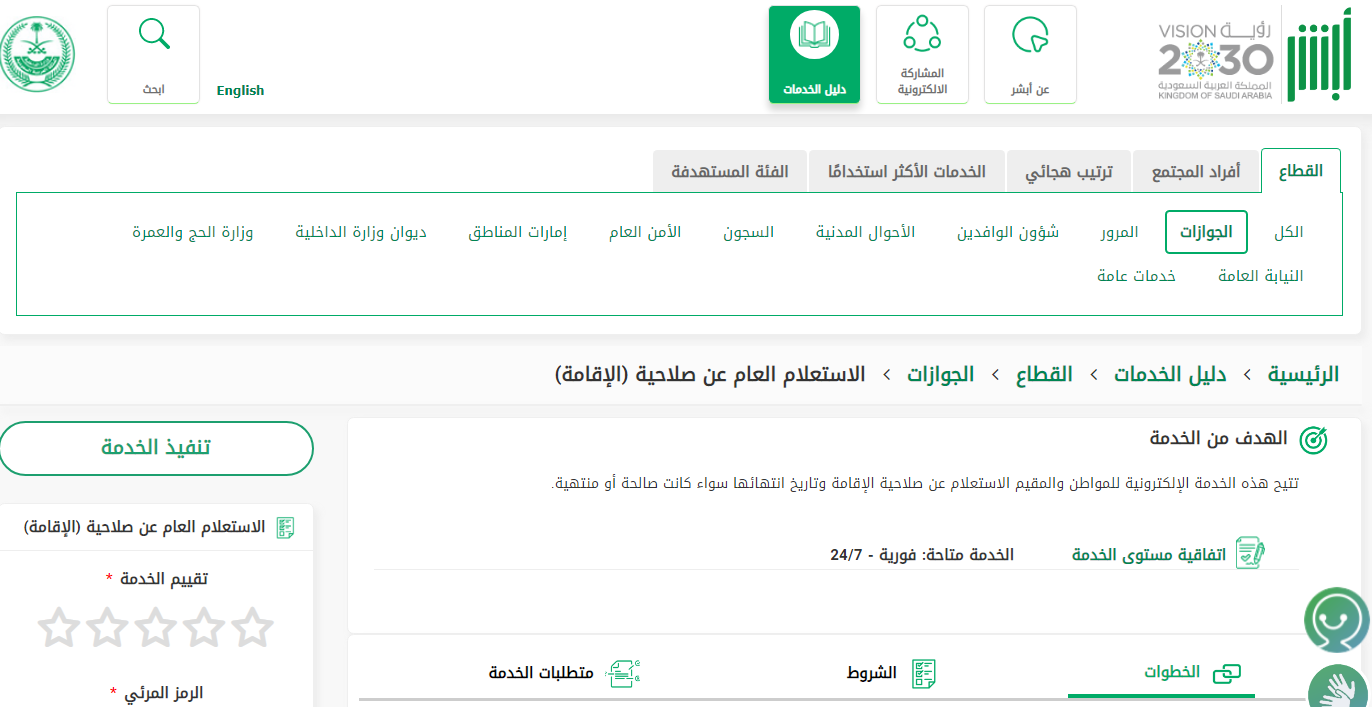This screenshot has width=1372, height=707.
Task: Click the Execute Service button
Action: (x=156, y=447)
